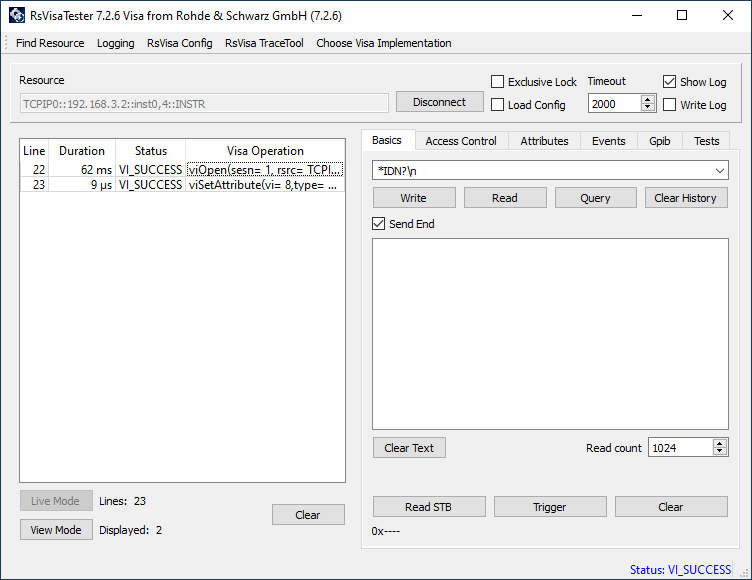Click the Visa Operation column header
This screenshot has height=580, width=752.
265,151
